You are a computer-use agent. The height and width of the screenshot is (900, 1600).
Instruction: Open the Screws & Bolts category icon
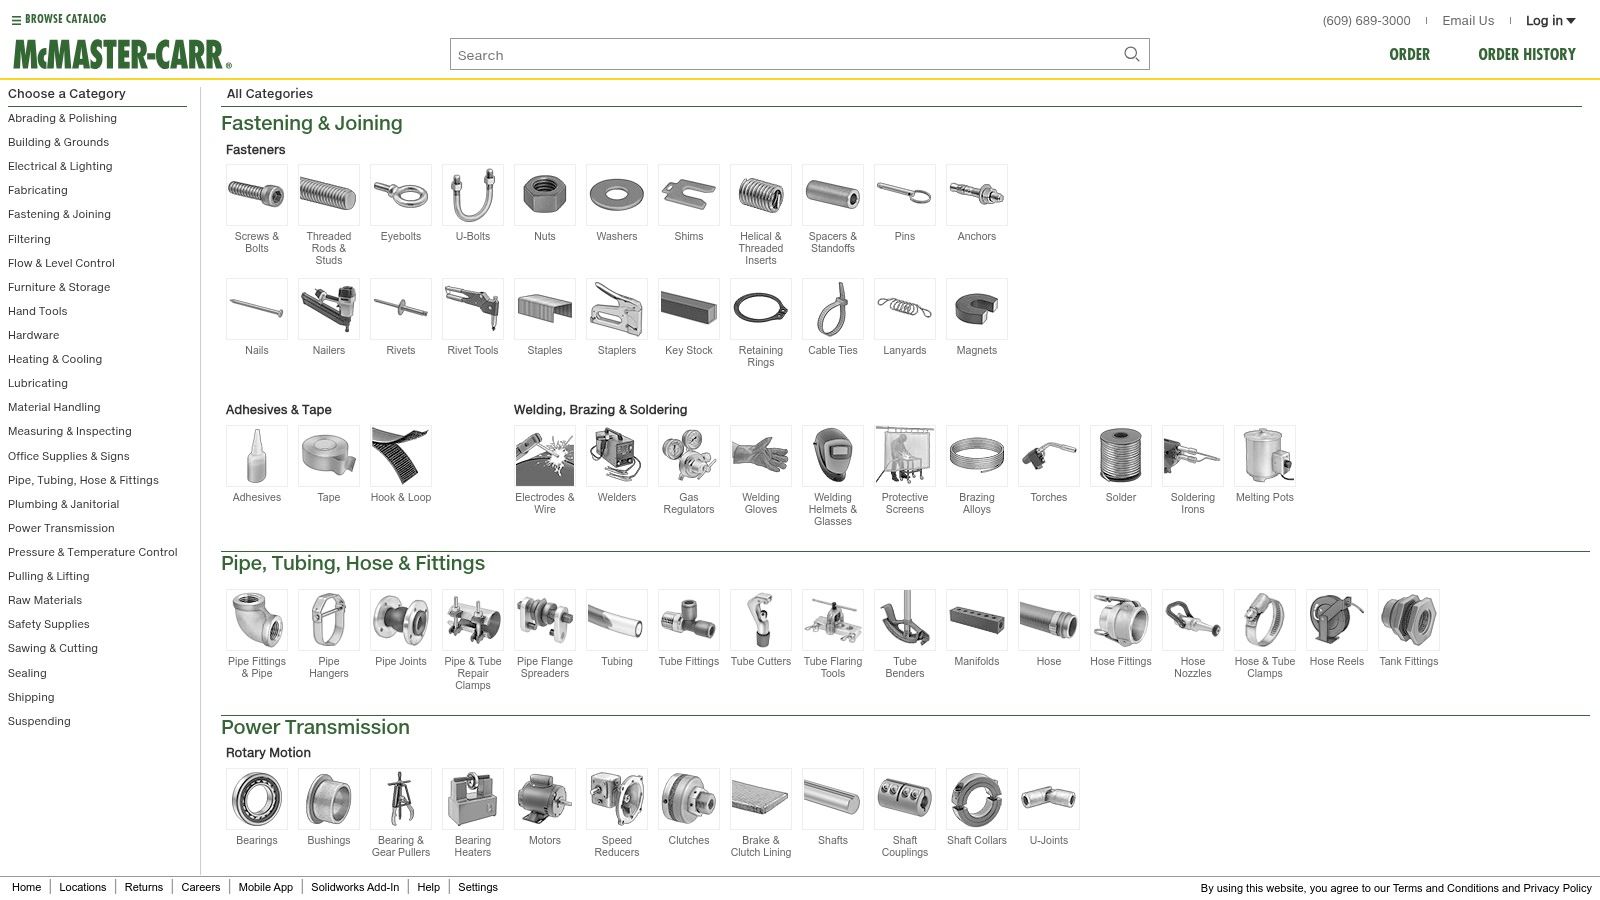pos(257,195)
